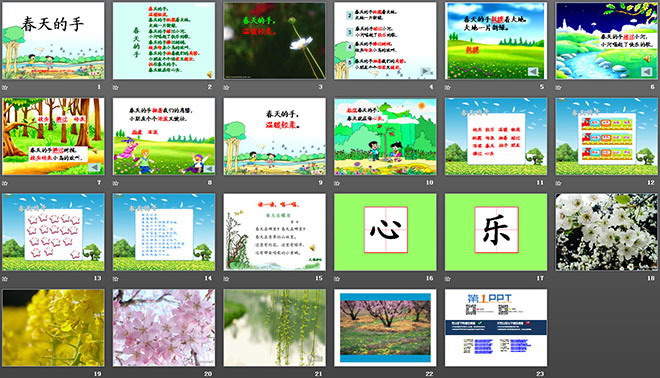Screen dimensions: 660x378
Task: Select slide 5 green meadow thumbnail
Action: [x=496, y=41]
